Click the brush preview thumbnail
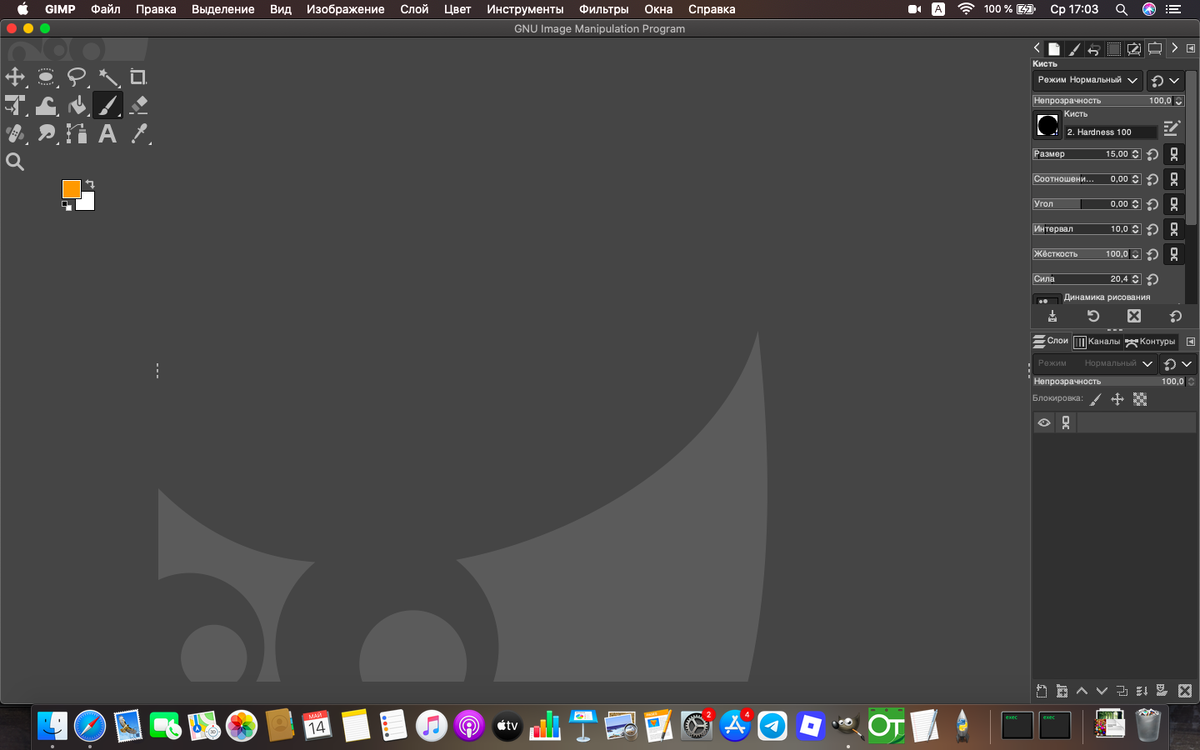This screenshot has width=1200, height=750. (x=1047, y=125)
